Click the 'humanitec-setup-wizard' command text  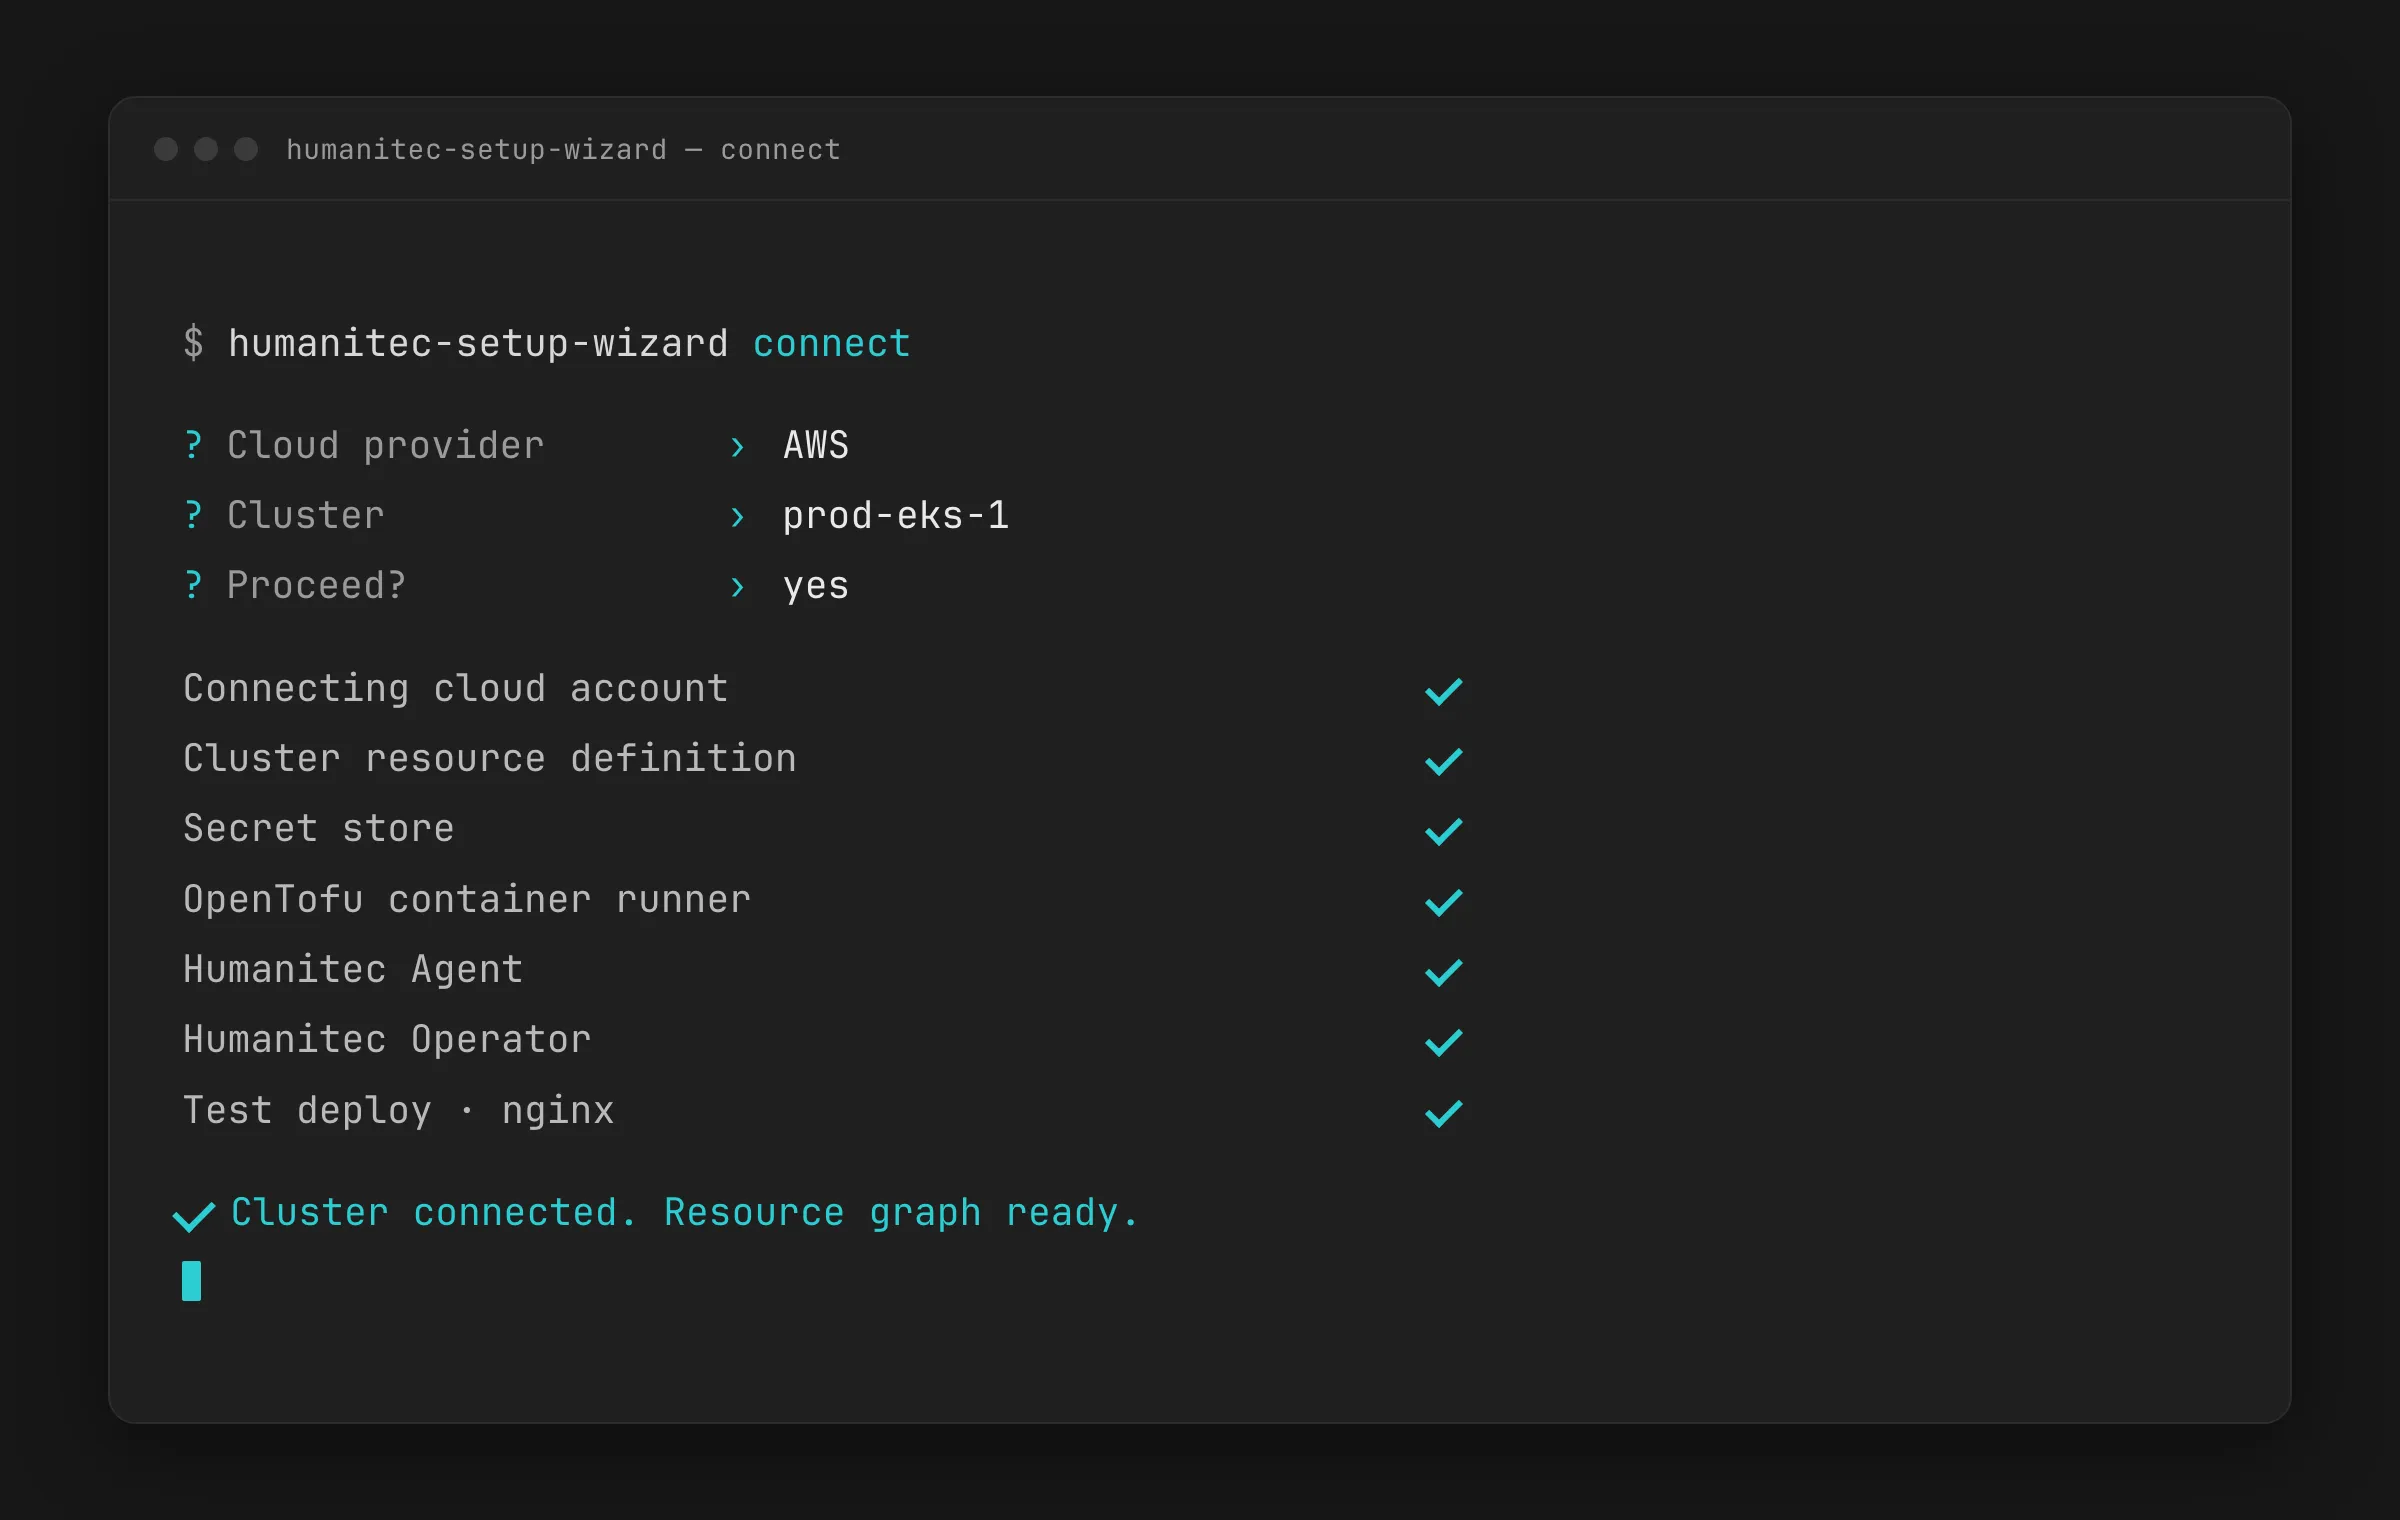coord(478,343)
